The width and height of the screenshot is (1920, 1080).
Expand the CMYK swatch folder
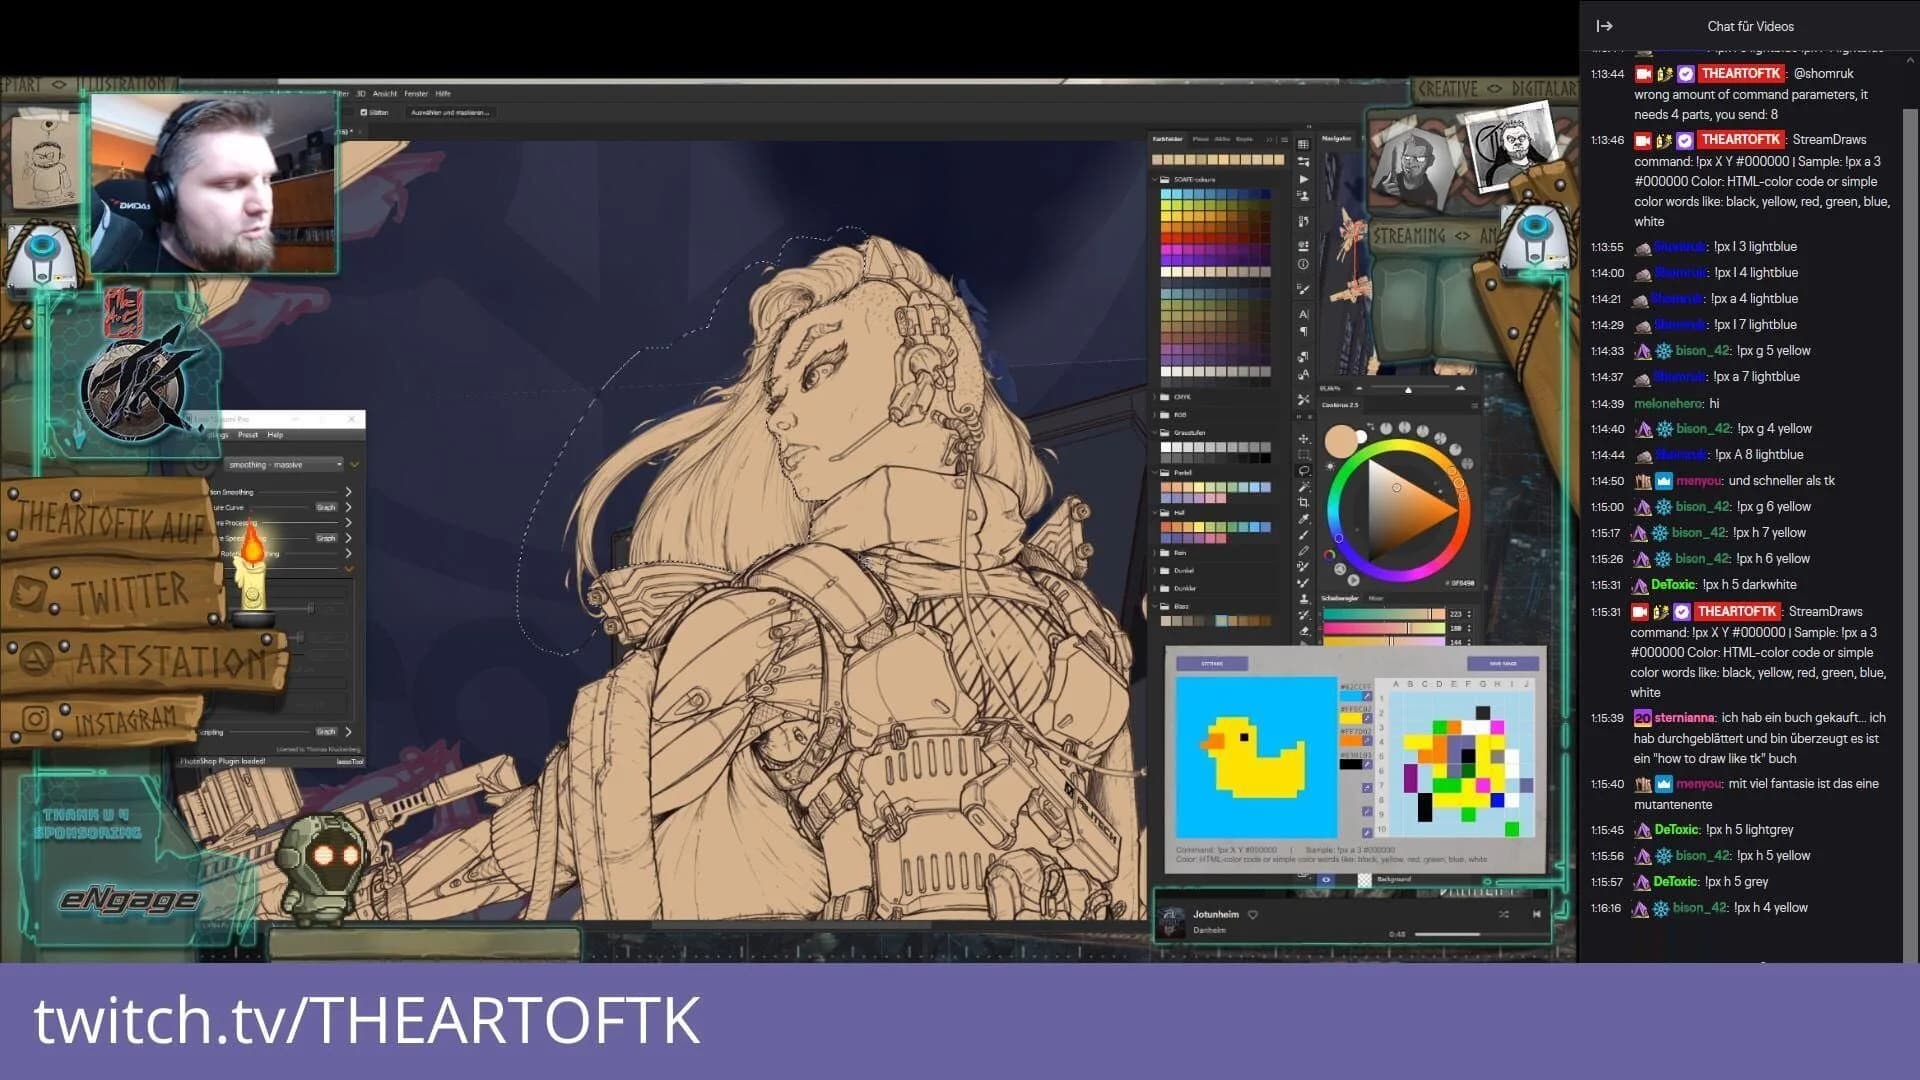1156,397
